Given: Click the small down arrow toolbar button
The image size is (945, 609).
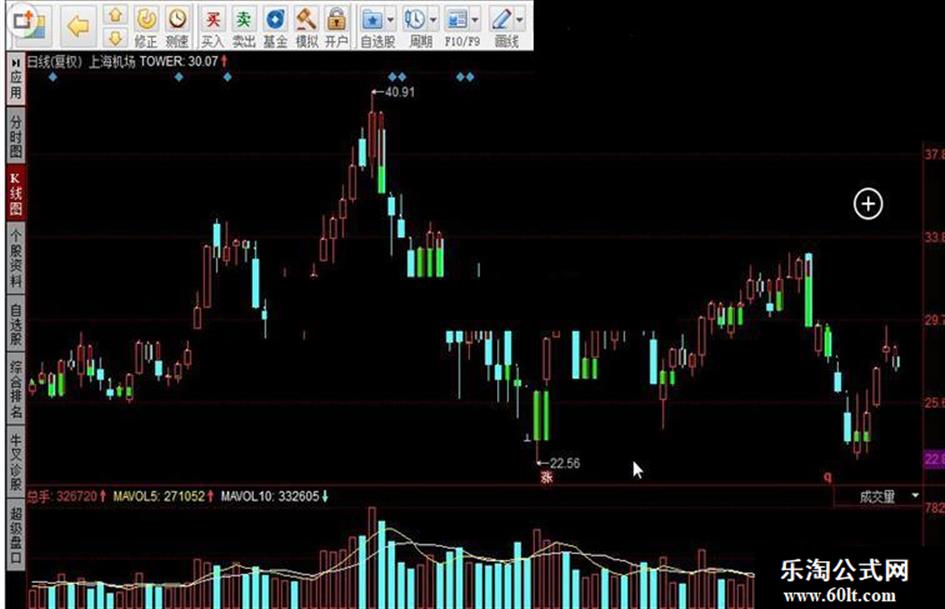Looking at the screenshot, I should coord(116,37).
